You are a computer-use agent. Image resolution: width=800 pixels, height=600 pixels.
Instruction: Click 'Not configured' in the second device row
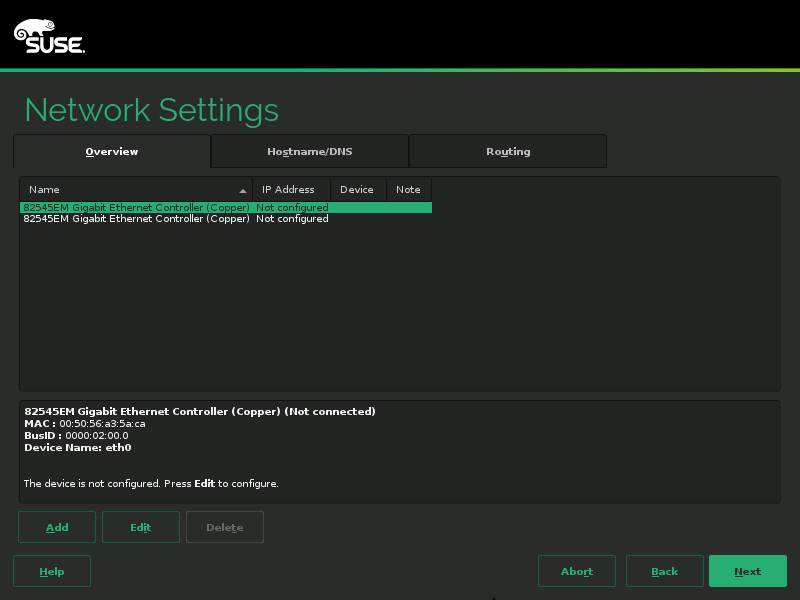tap(292, 219)
